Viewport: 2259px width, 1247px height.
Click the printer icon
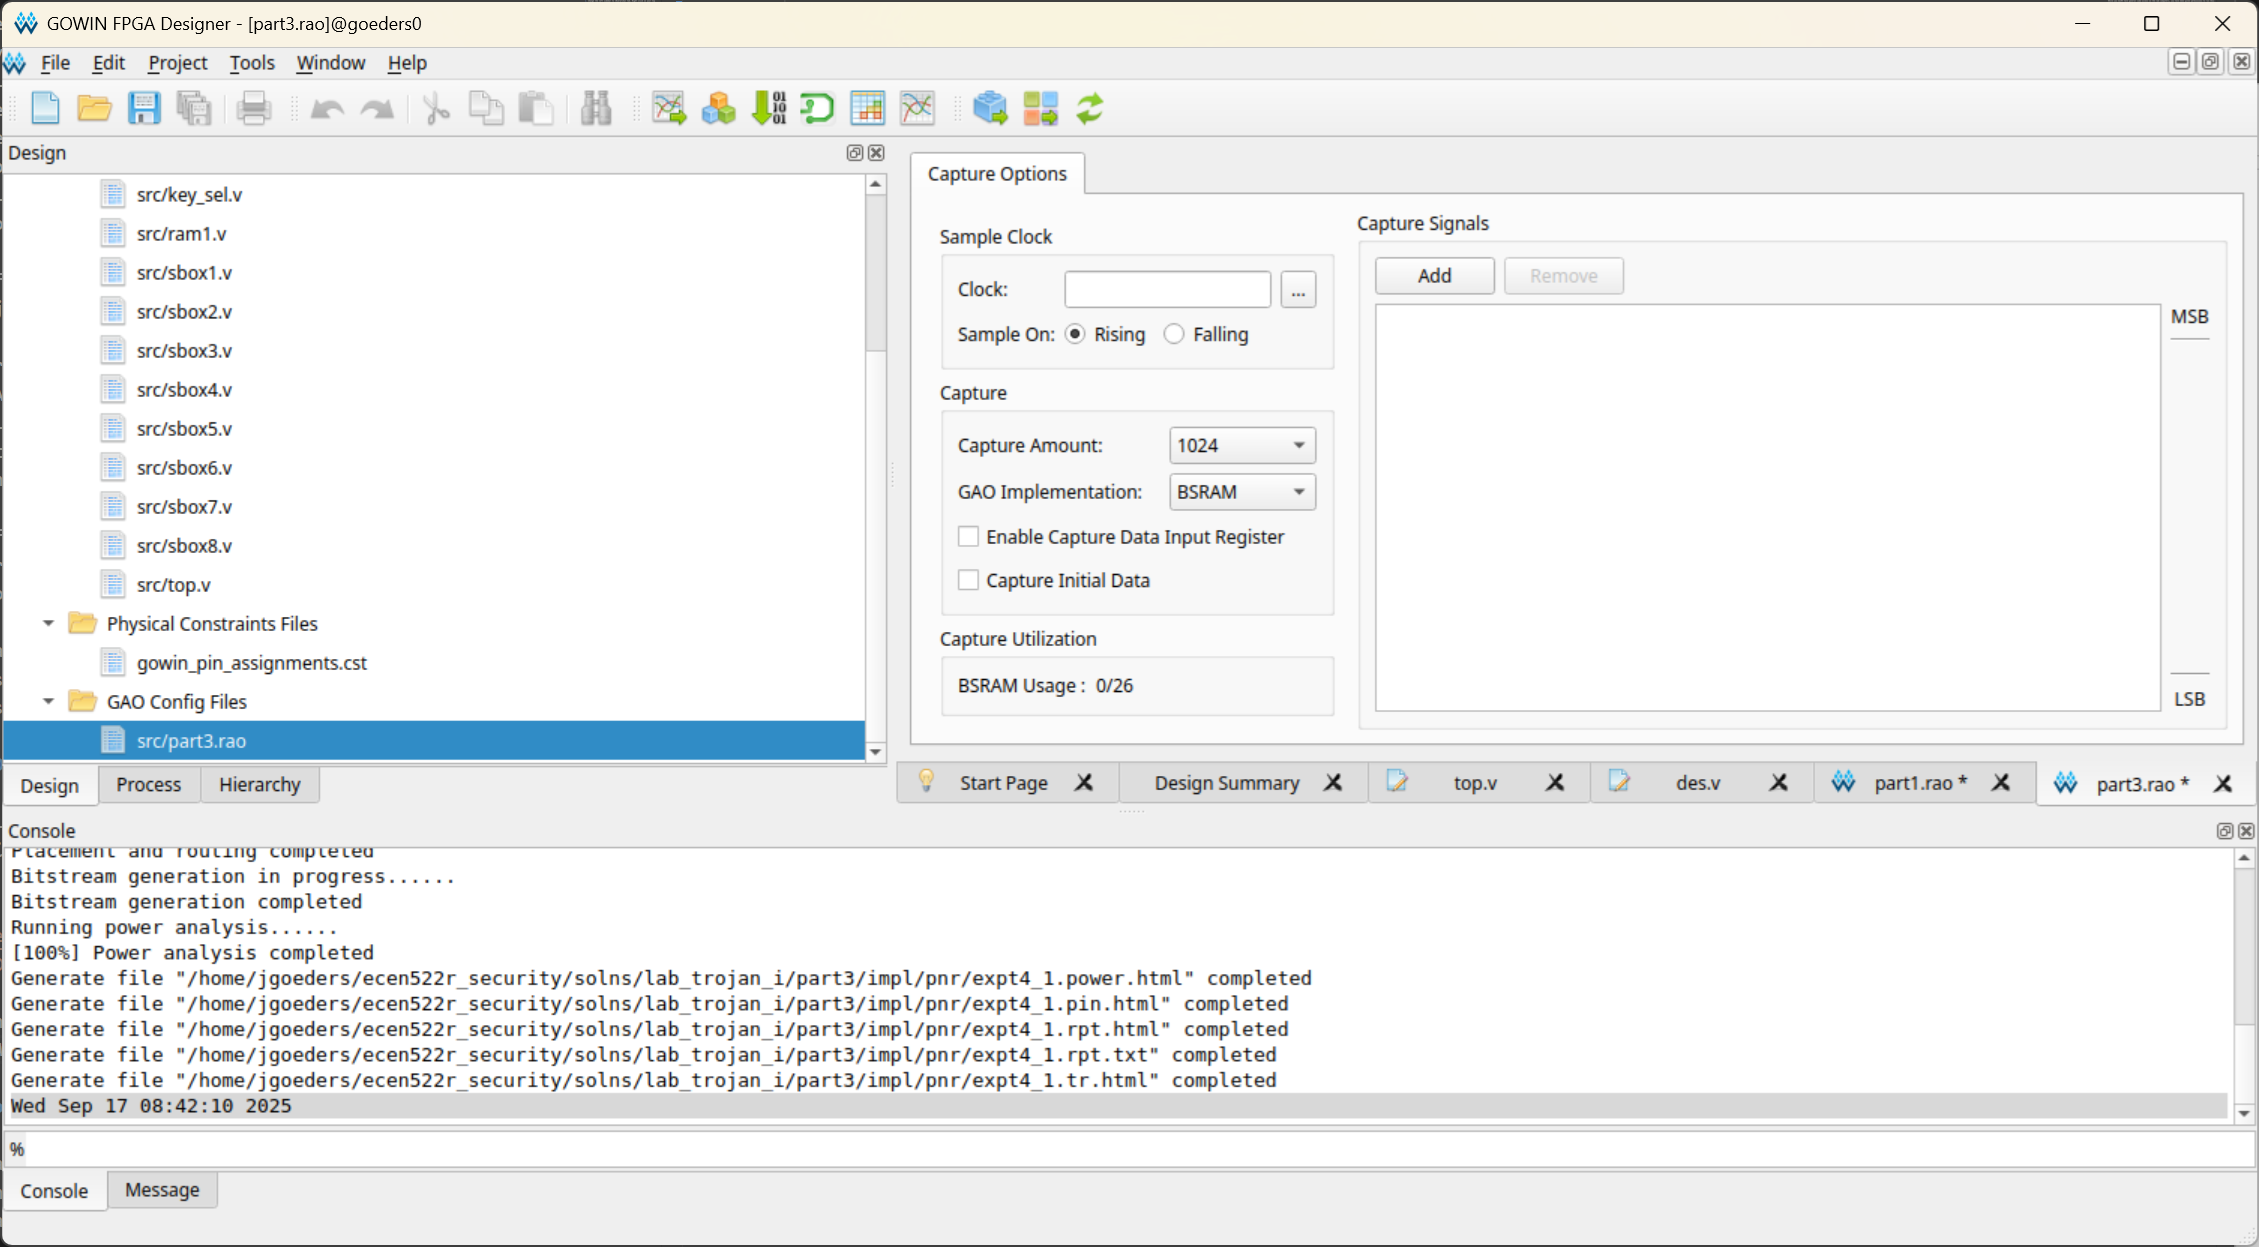pyautogui.click(x=254, y=108)
